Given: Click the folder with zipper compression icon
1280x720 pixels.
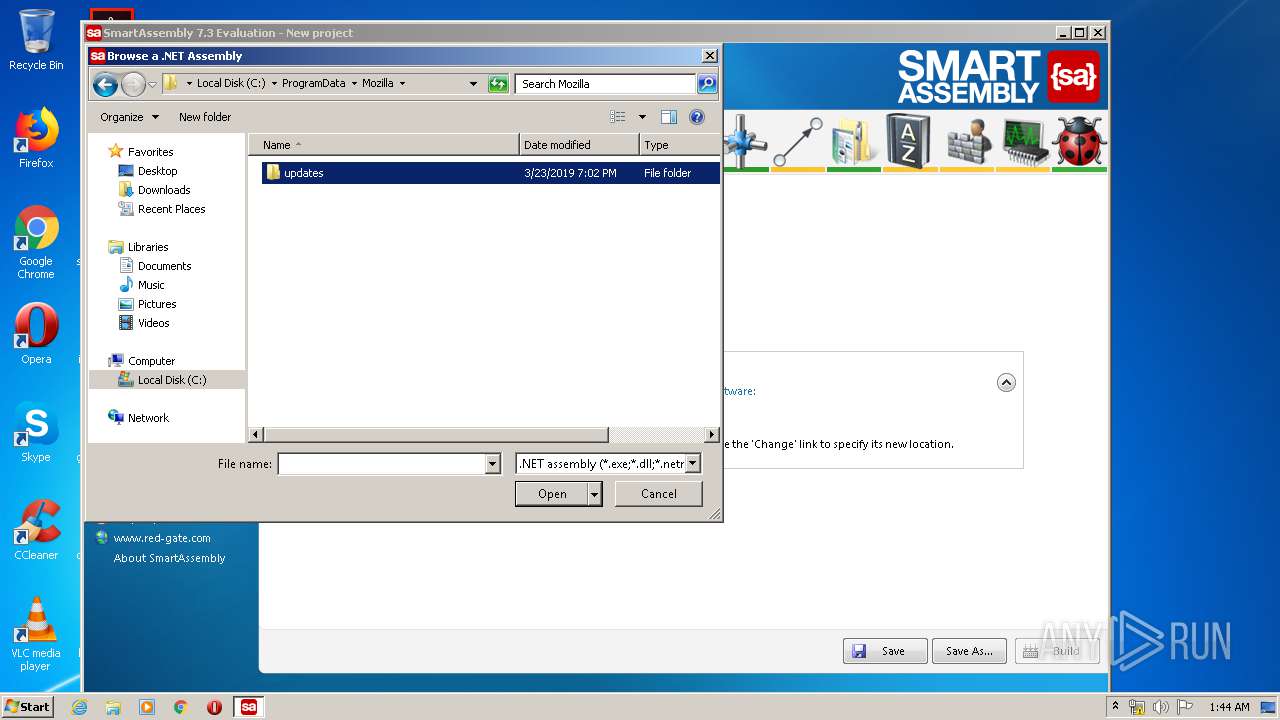Looking at the screenshot, I should tap(853, 141).
